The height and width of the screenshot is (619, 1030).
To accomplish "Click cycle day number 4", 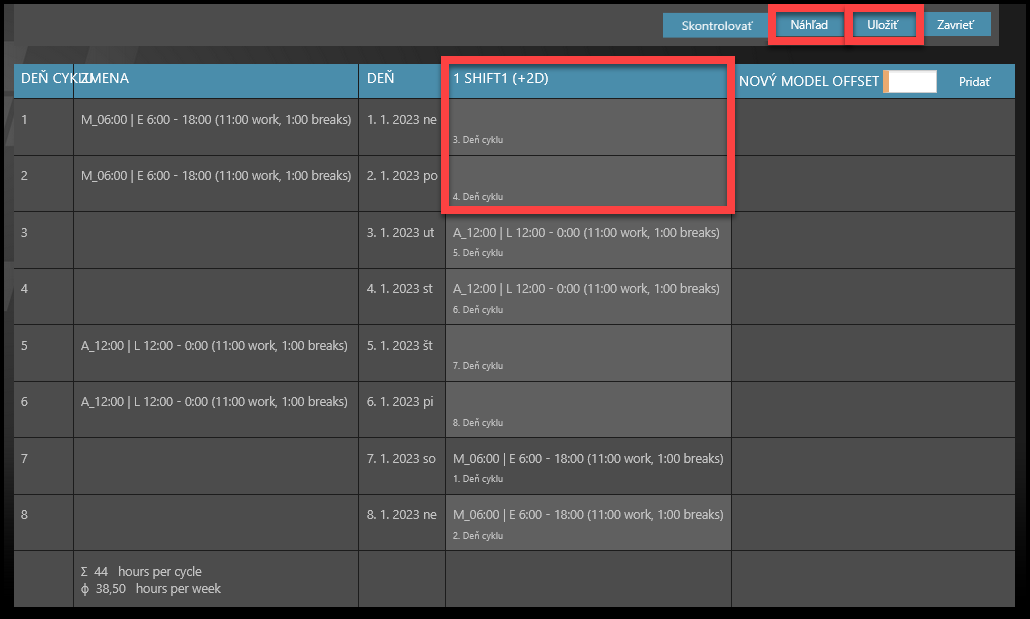I will pyautogui.click(x=24, y=288).
